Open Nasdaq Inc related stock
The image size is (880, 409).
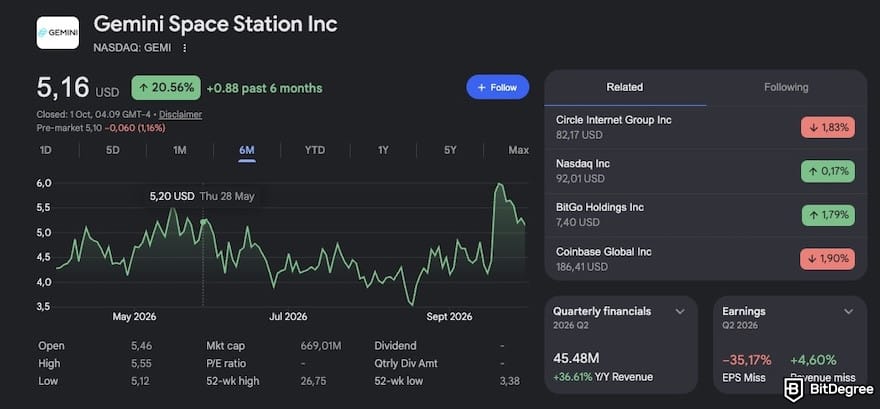pos(706,171)
